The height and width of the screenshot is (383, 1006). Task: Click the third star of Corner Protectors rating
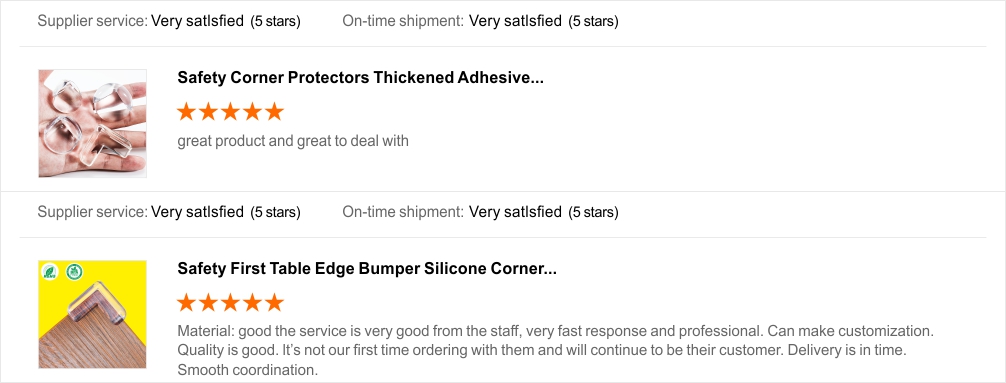230,112
